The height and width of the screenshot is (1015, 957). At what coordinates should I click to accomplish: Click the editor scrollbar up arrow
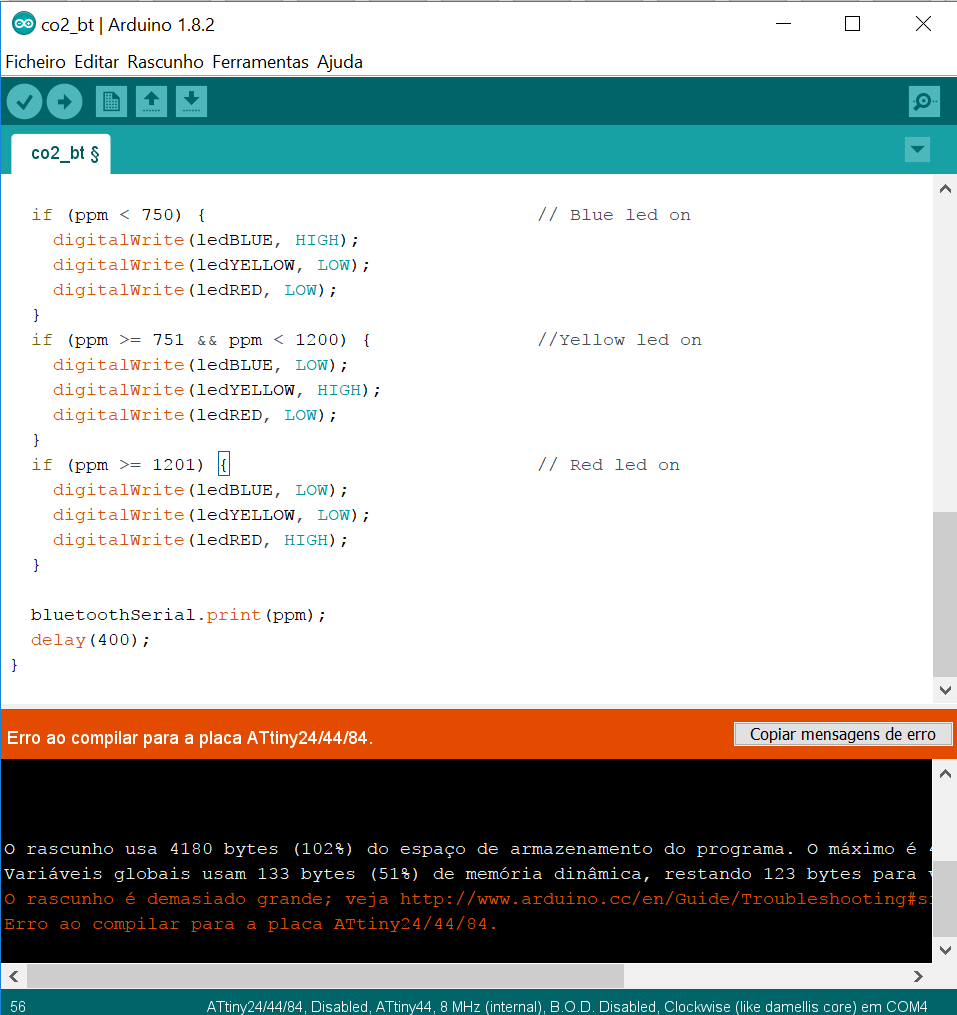pyautogui.click(x=945, y=189)
